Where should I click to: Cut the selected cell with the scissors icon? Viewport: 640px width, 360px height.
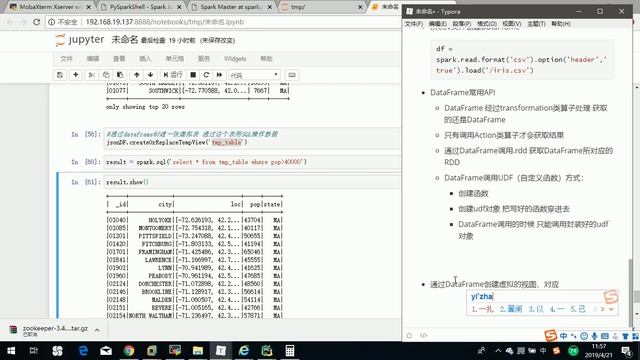coord(92,75)
